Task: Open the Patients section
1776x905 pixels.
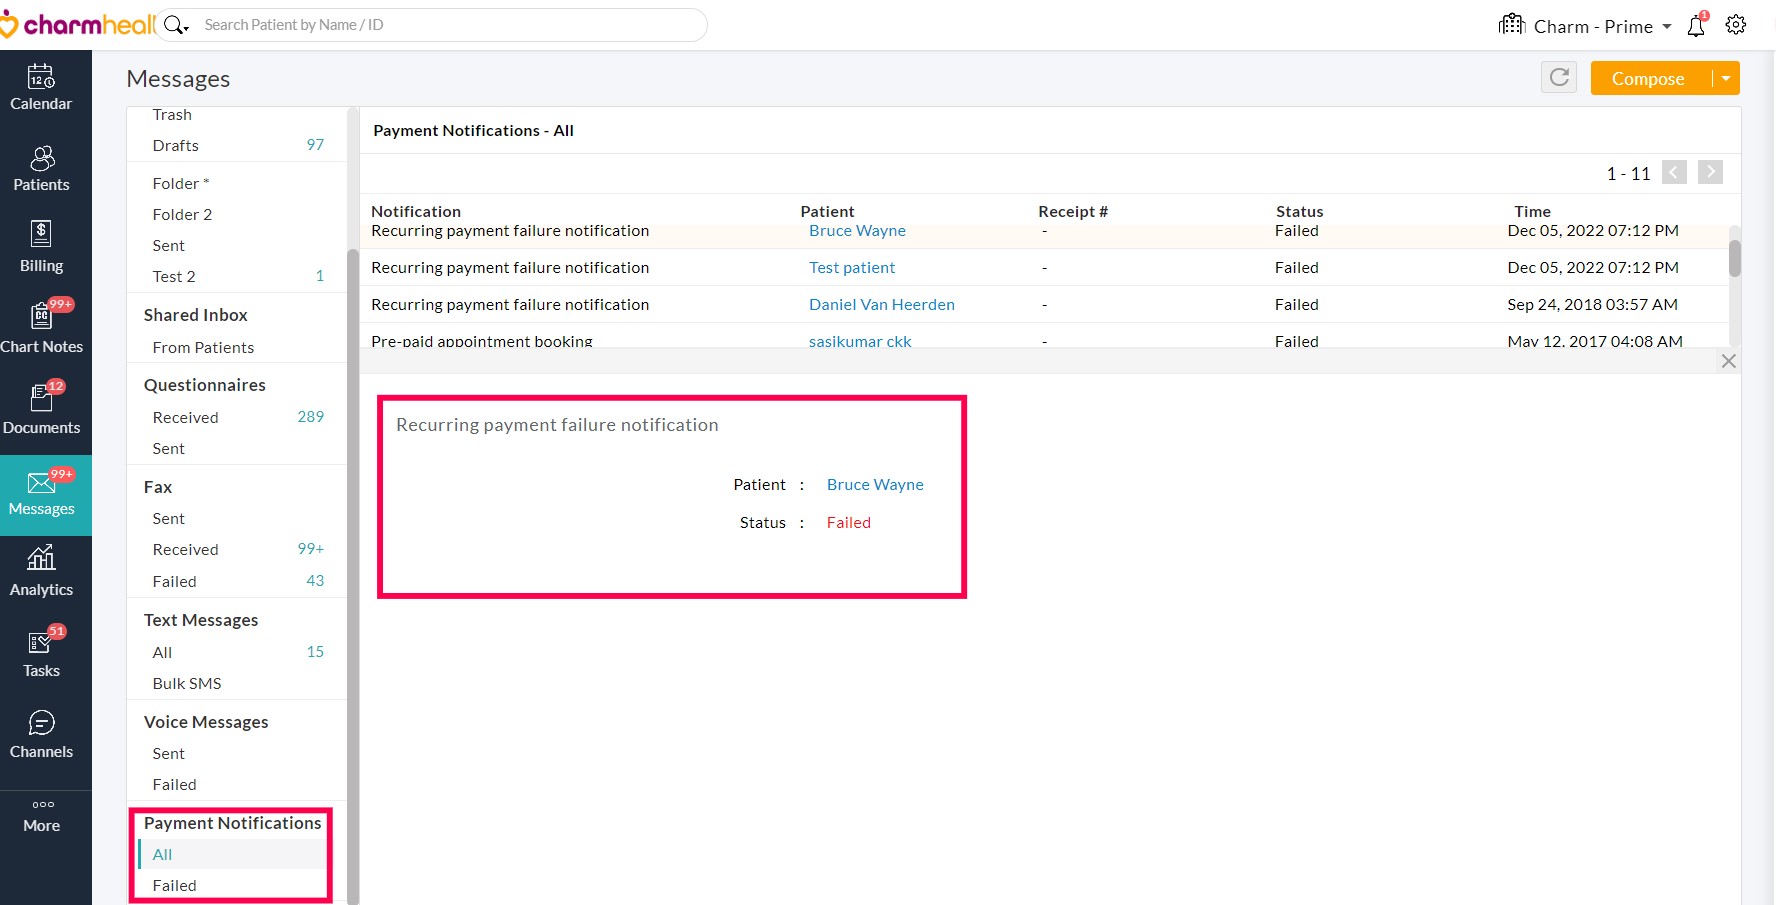Action: coord(41,169)
